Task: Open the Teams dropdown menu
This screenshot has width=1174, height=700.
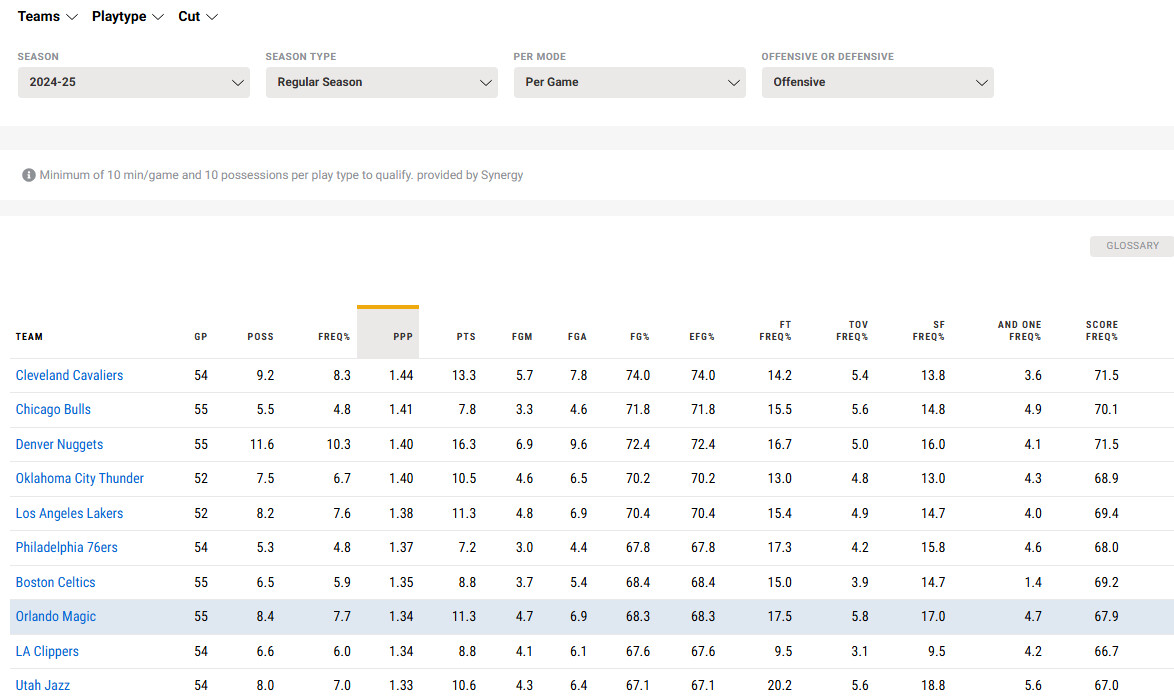Action: (x=47, y=16)
